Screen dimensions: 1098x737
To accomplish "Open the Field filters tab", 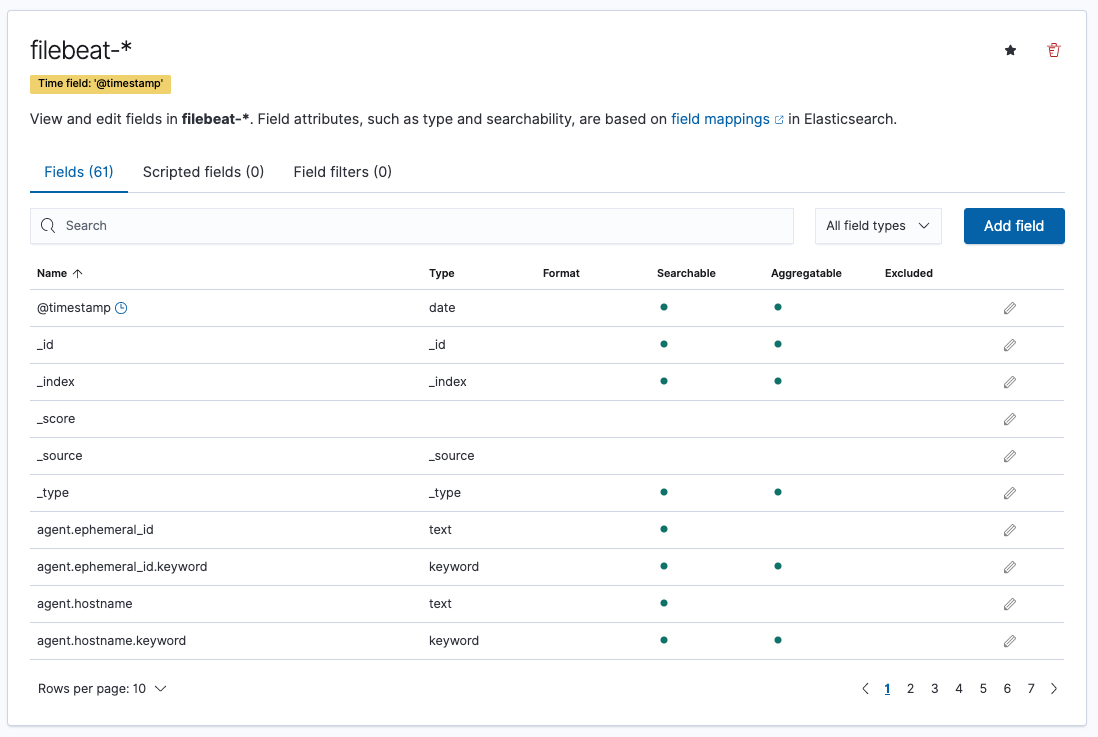I will [341, 171].
